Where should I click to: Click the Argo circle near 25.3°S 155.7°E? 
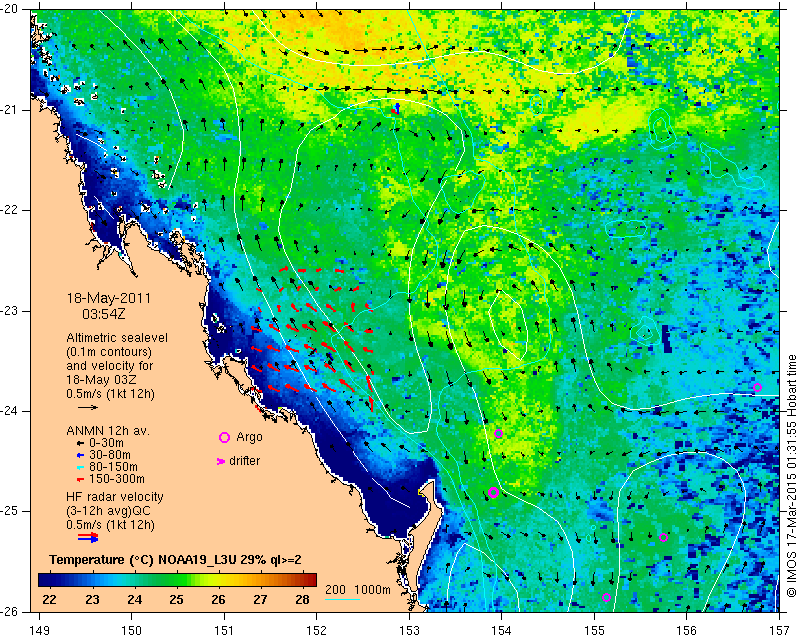tap(663, 537)
